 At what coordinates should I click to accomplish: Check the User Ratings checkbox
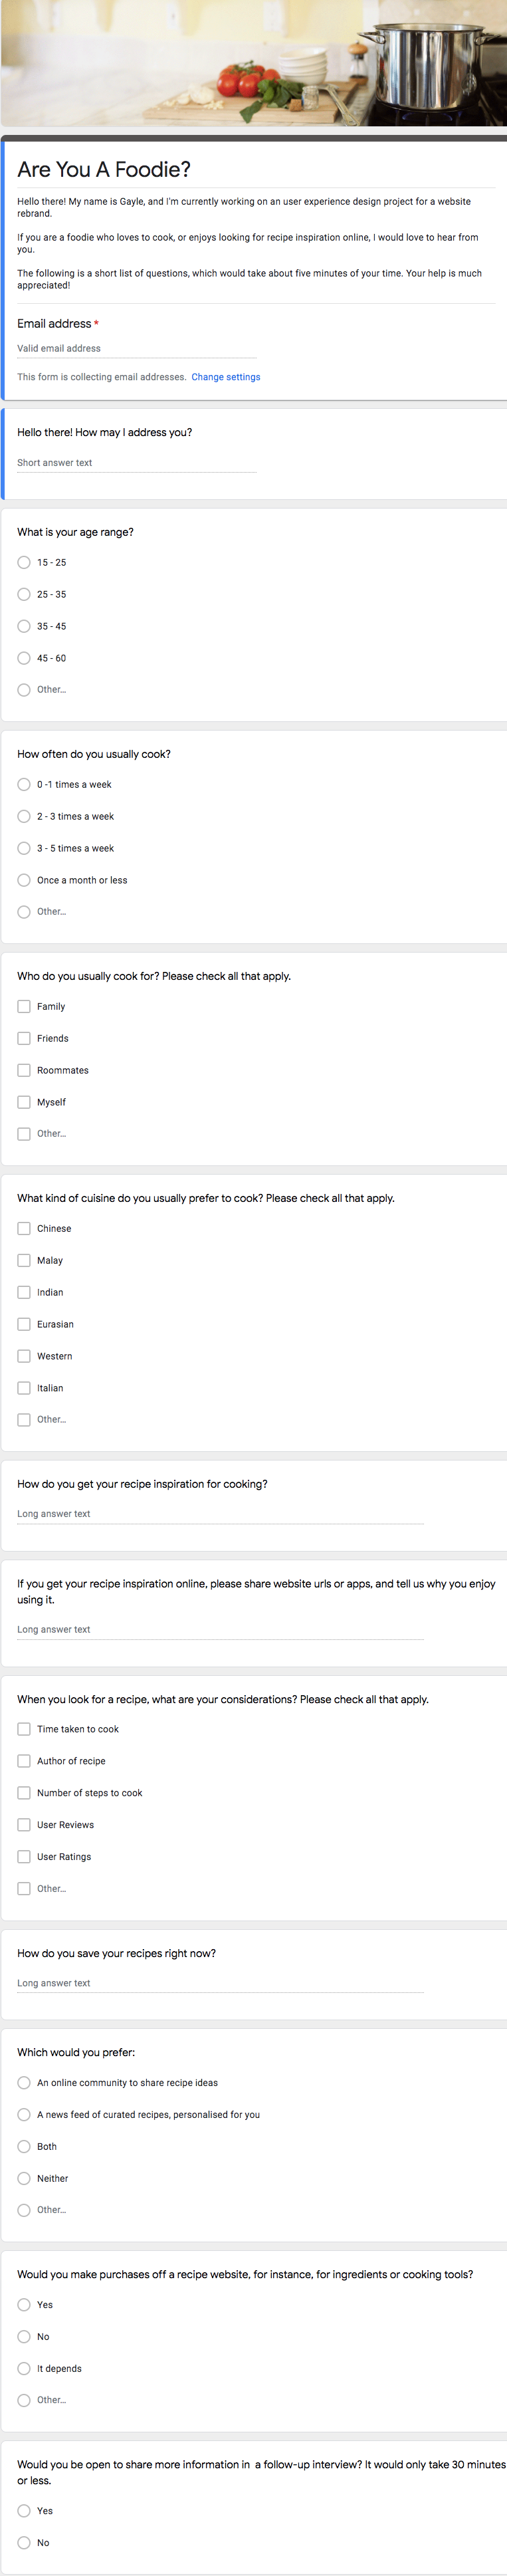(x=24, y=1857)
